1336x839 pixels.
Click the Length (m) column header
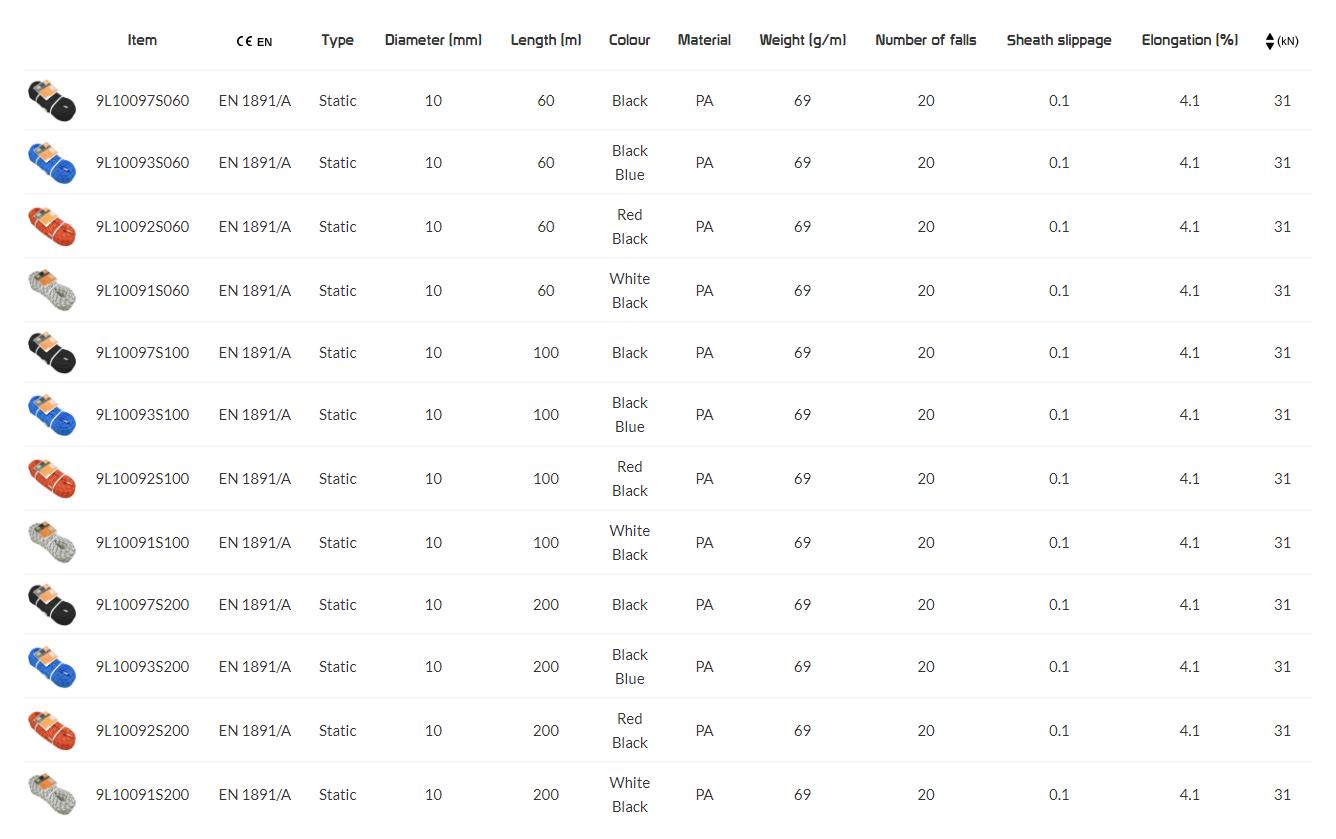545,40
